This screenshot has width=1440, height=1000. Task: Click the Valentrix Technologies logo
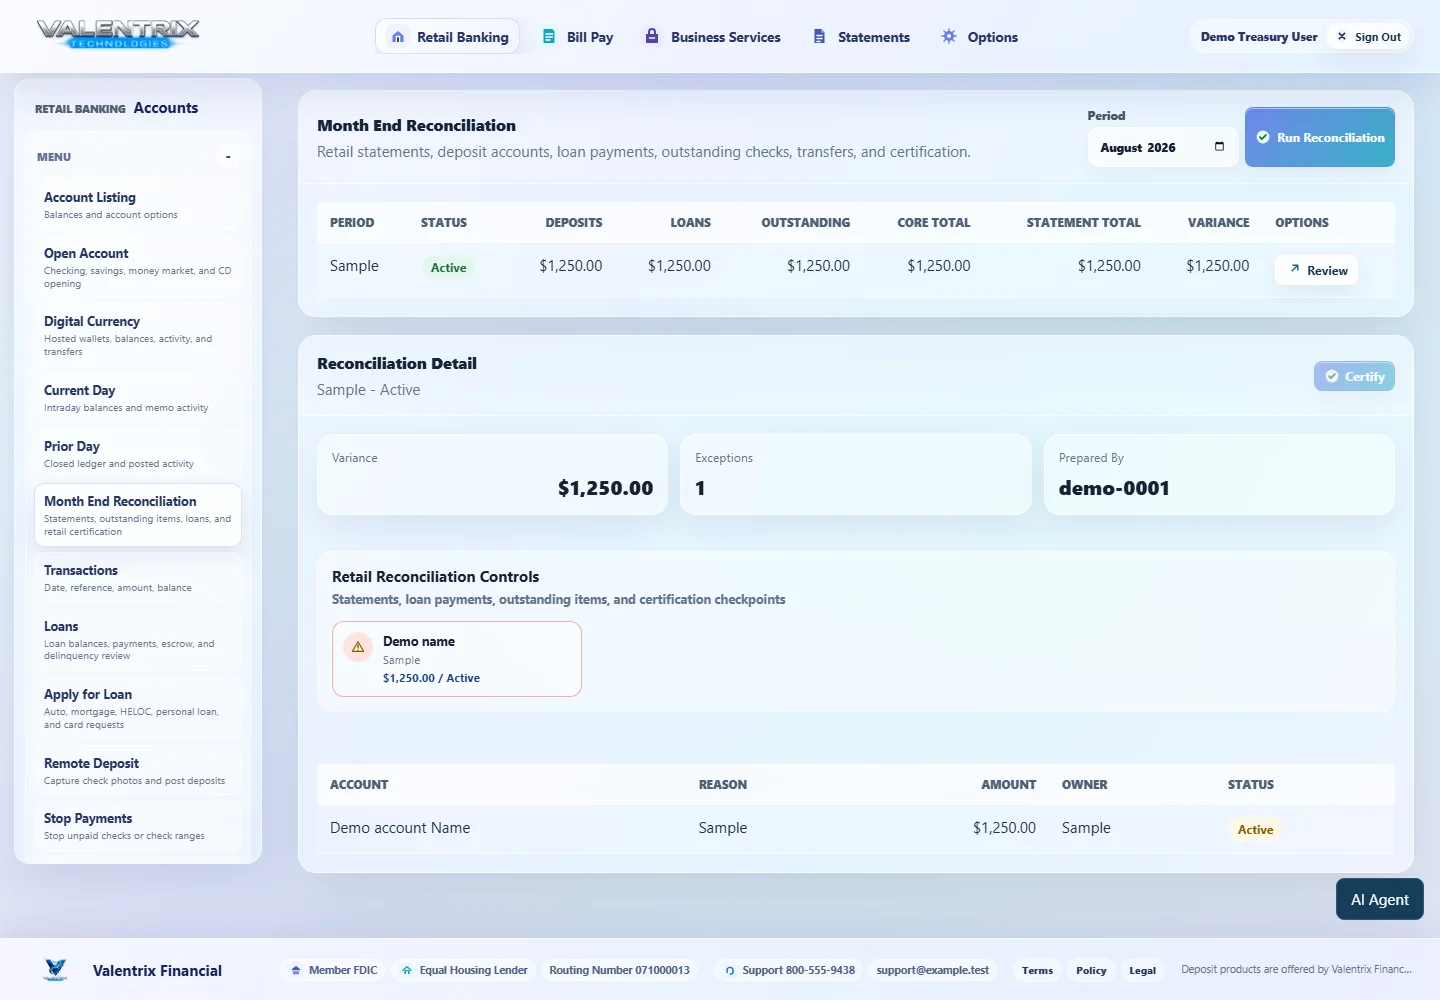(118, 34)
